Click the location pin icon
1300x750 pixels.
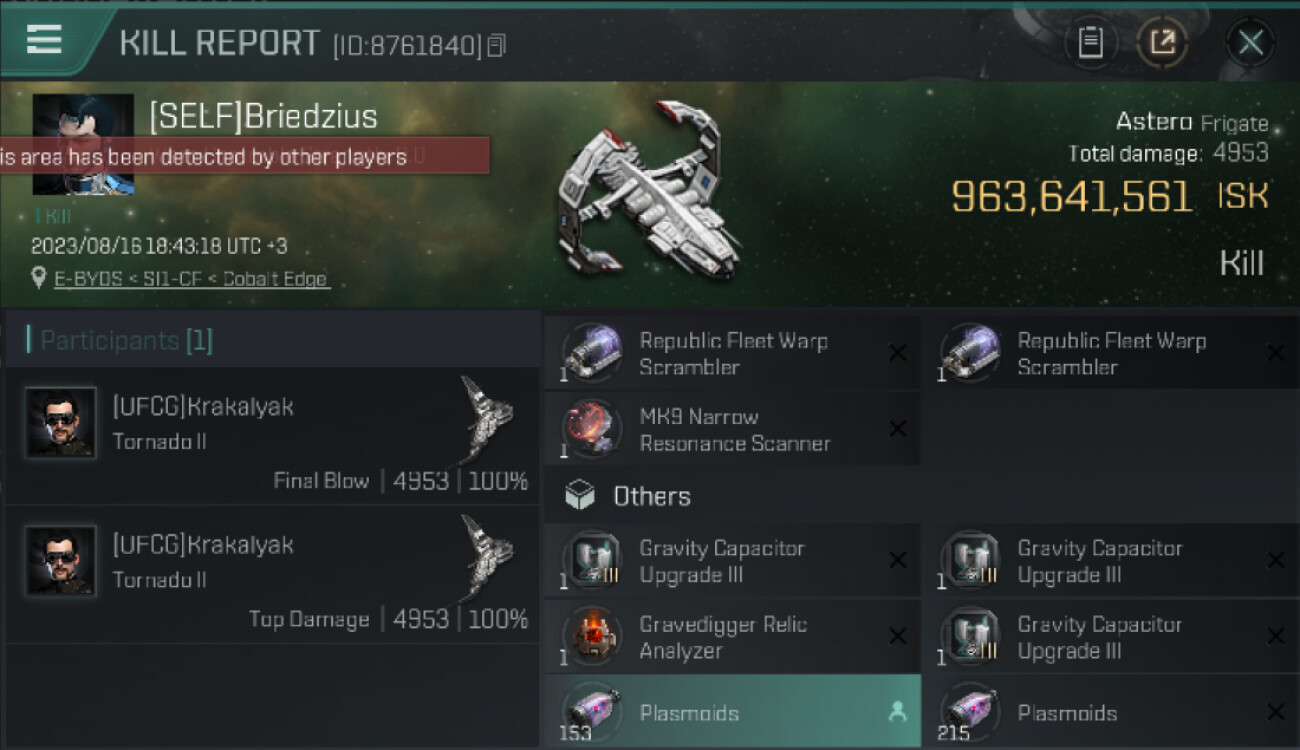click(39, 278)
